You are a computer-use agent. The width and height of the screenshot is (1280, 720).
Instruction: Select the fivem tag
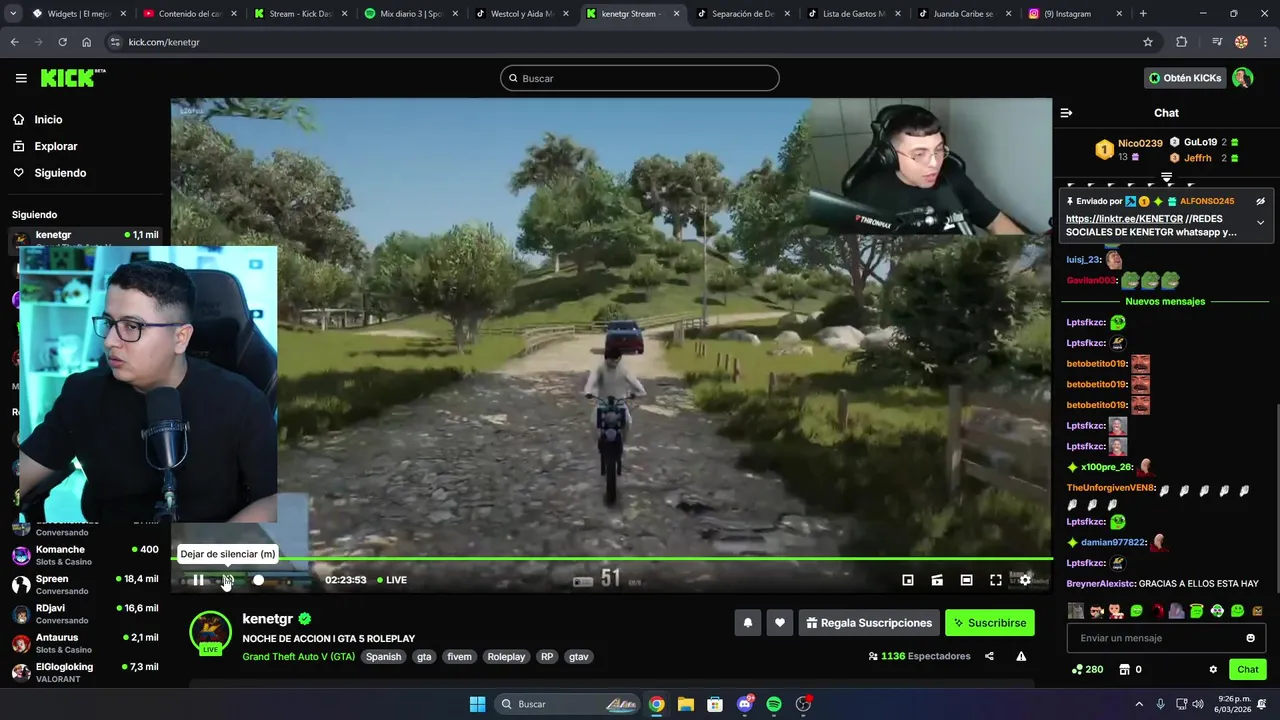pyautogui.click(x=459, y=657)
